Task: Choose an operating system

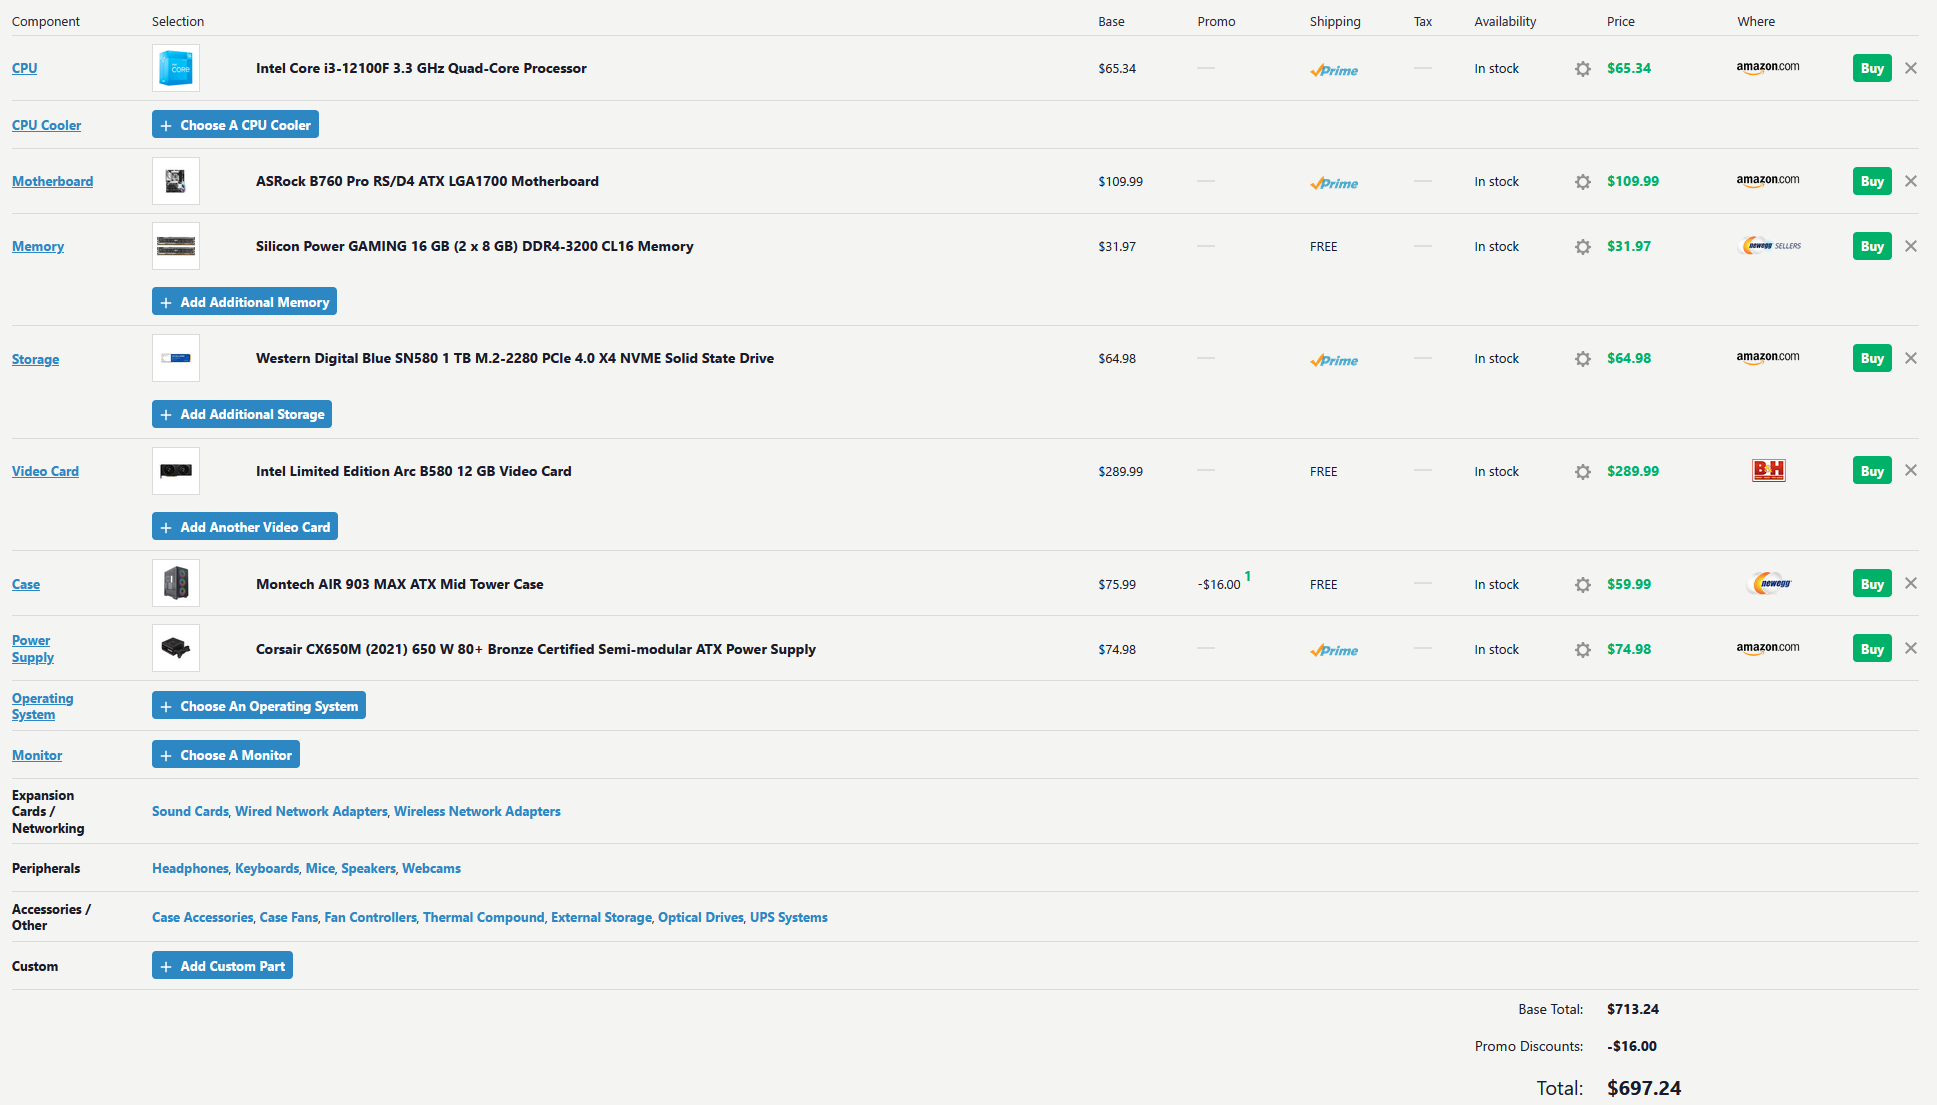Action: (x=259, y=706)
